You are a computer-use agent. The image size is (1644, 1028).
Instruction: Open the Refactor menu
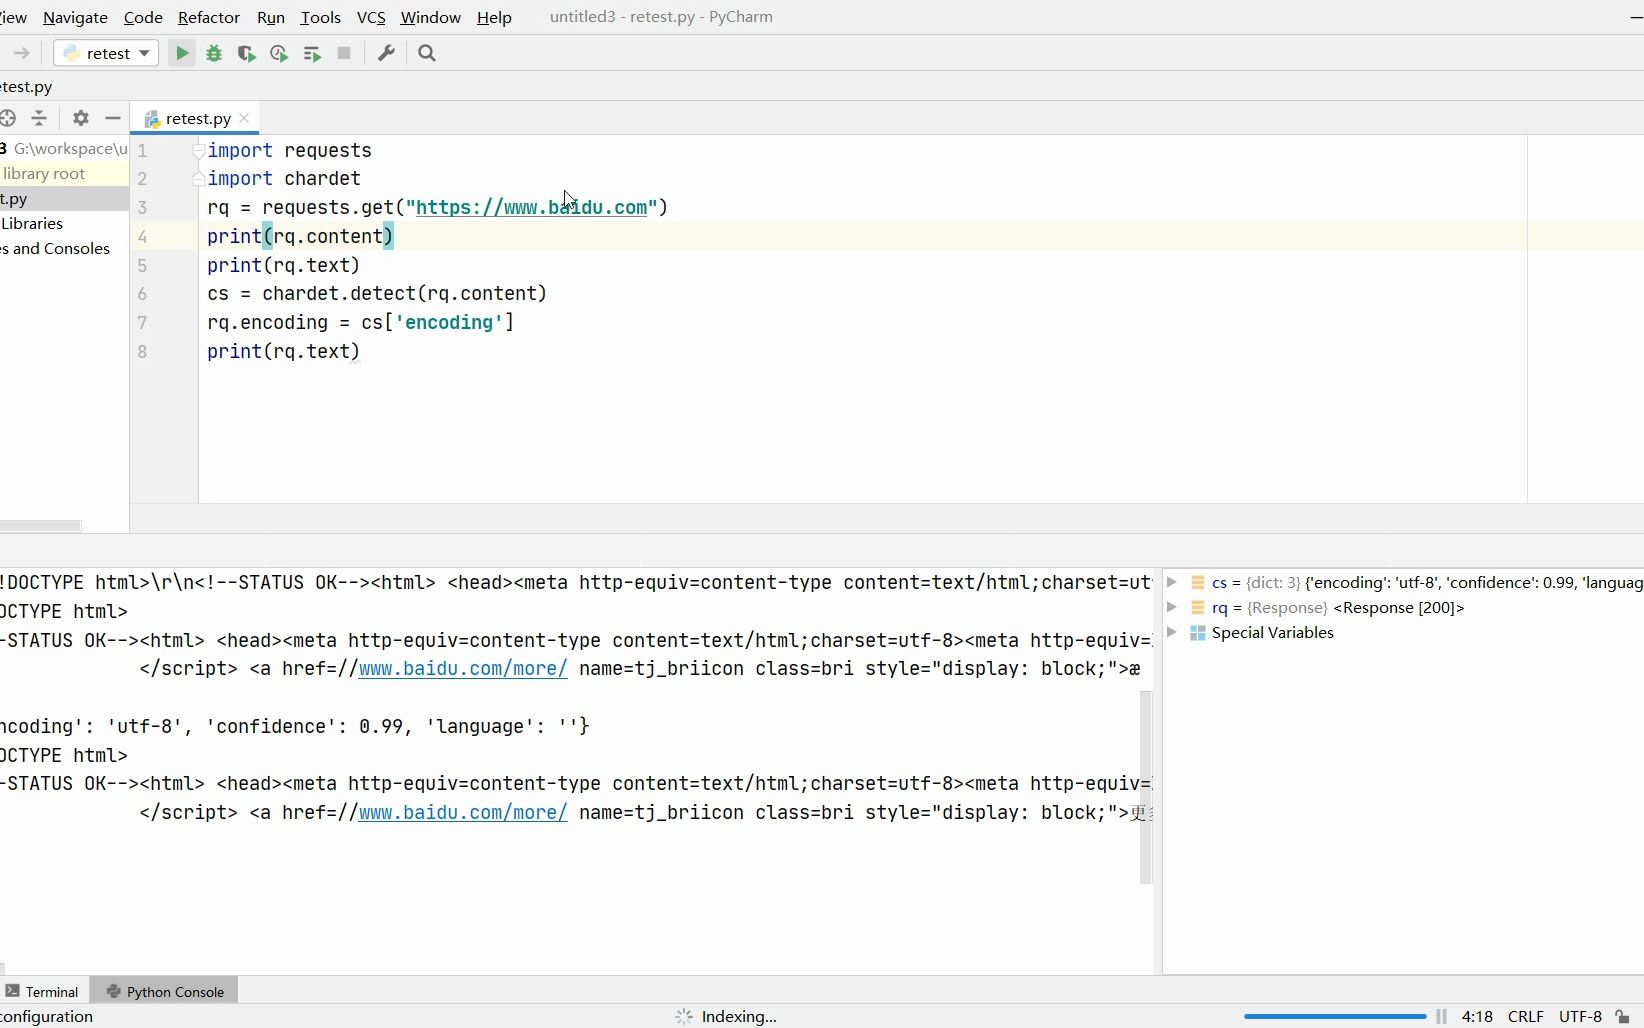tap(208, 17)
